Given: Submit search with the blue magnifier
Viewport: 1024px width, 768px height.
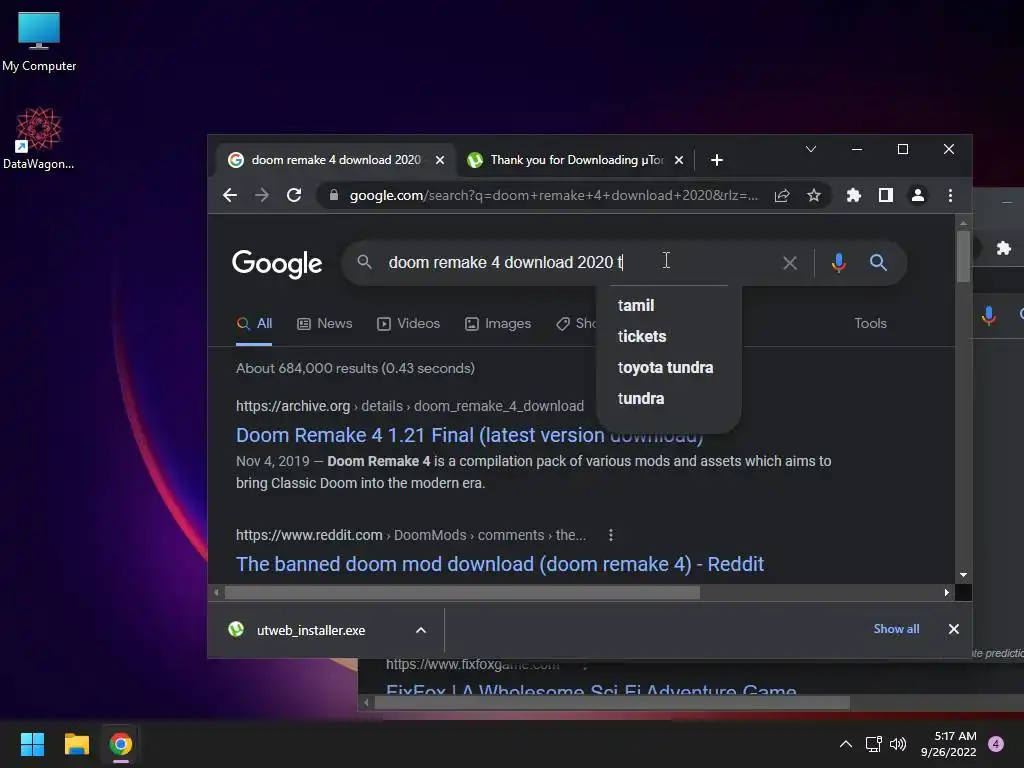Looking at the screenshot, I should click(878, 263).
